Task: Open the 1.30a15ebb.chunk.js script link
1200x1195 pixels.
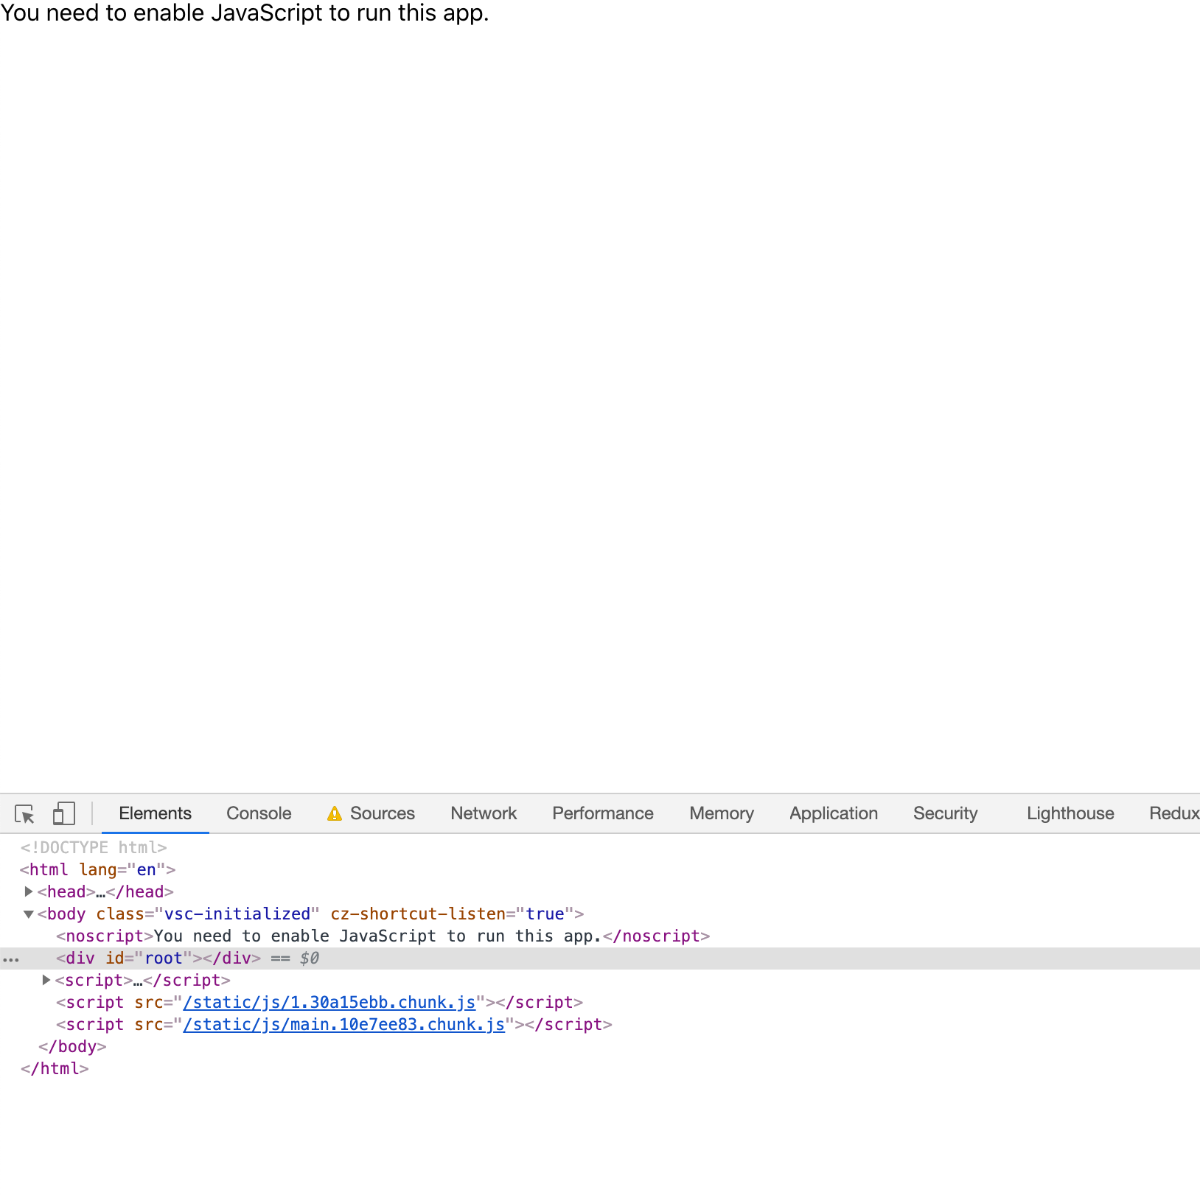Action: pyautogui.click(x=330, y=1002)
